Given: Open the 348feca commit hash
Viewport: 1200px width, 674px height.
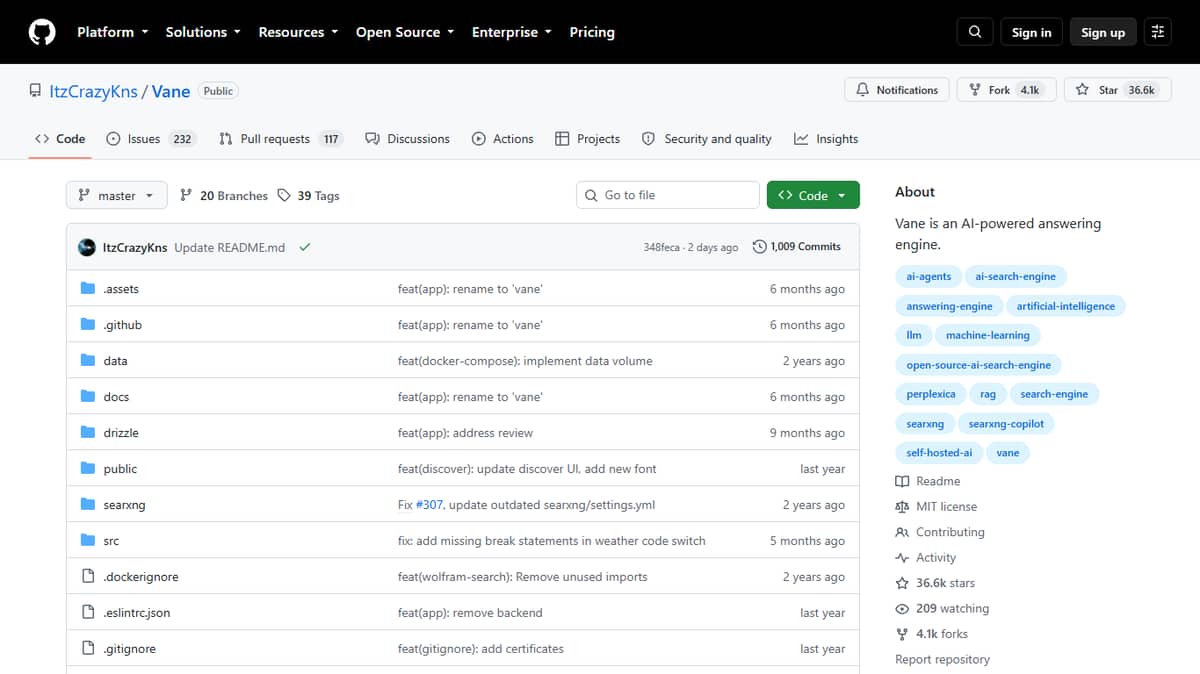Looking at the screenshot, I should pos(662,247).
